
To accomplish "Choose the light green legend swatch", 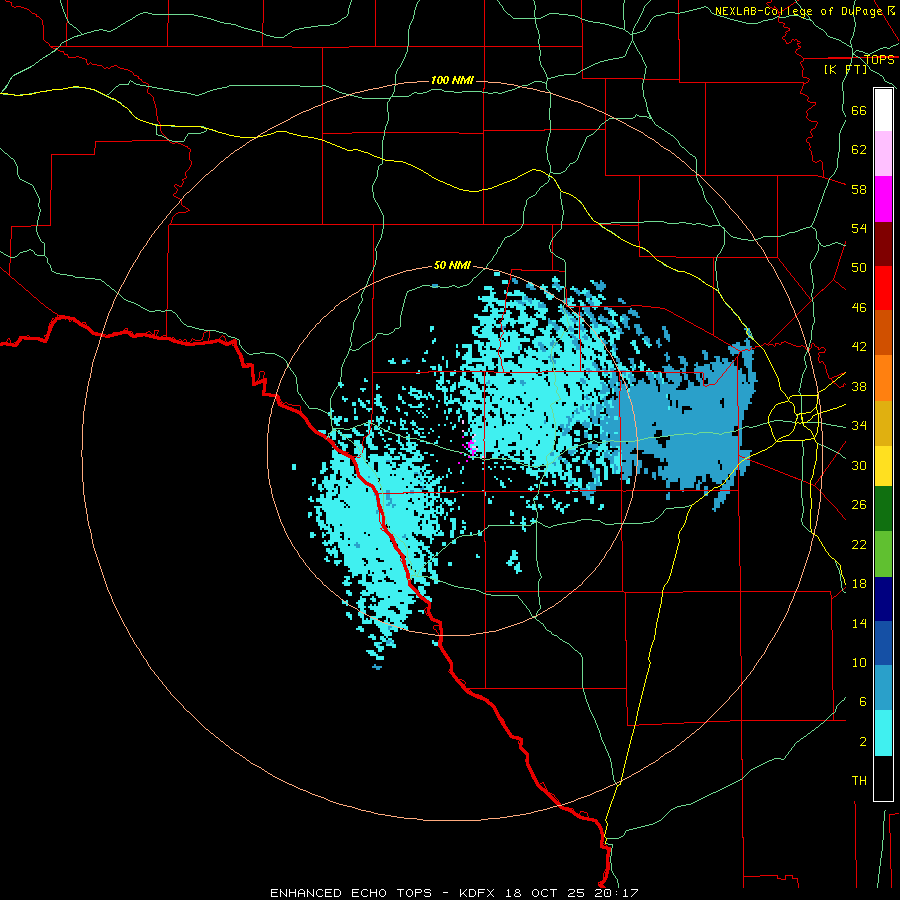I will [883, 554].
